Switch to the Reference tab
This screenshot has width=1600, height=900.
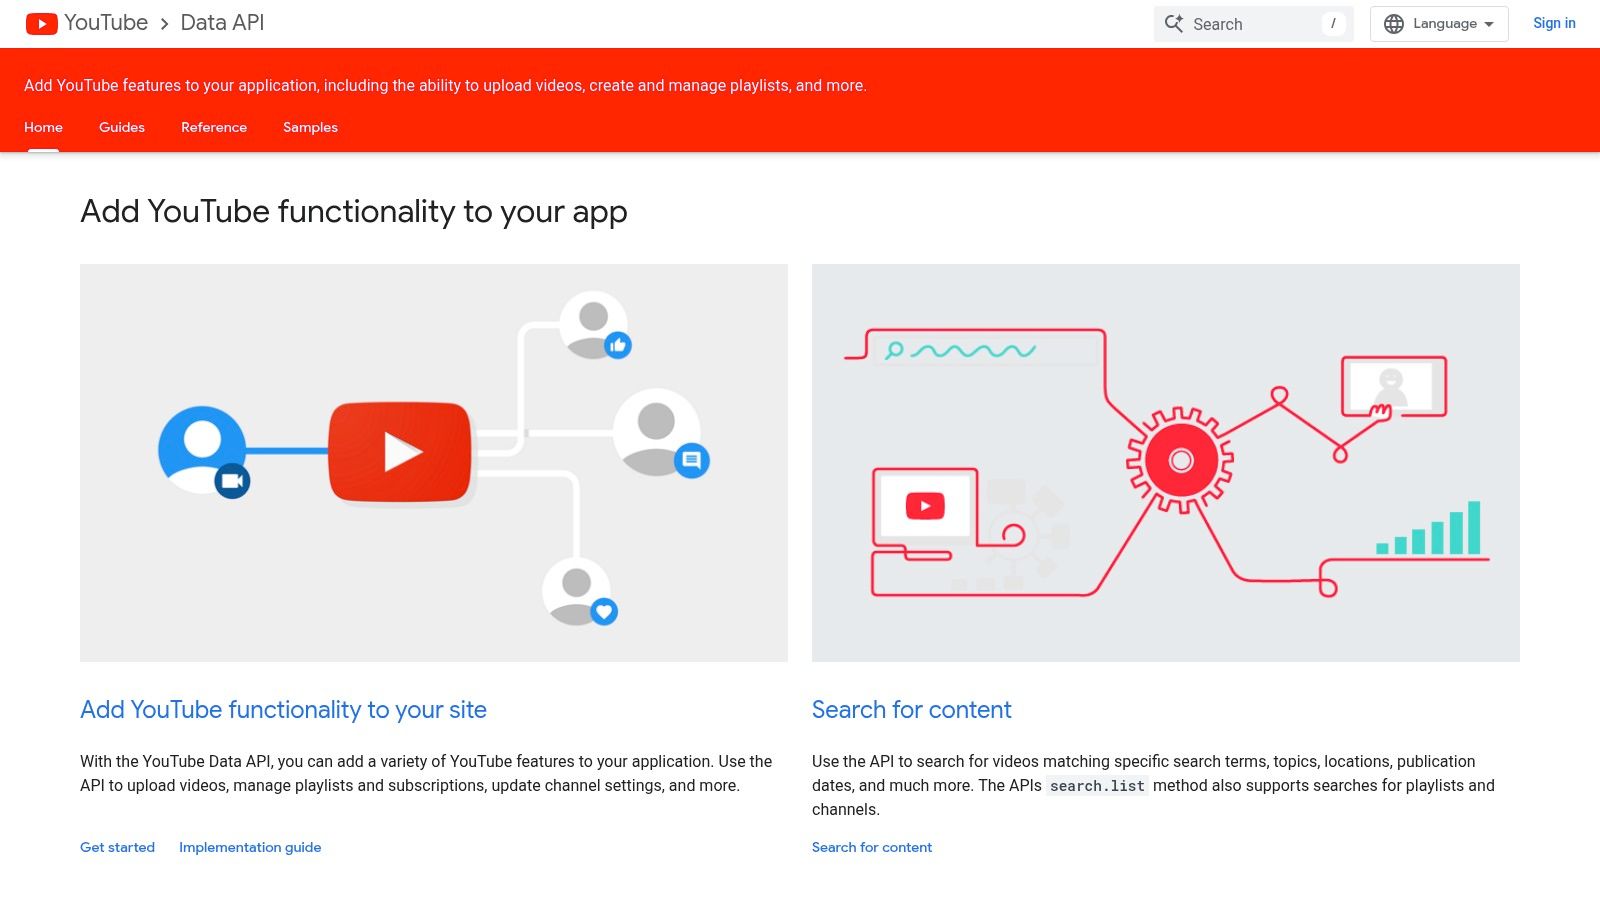(214, 127)
